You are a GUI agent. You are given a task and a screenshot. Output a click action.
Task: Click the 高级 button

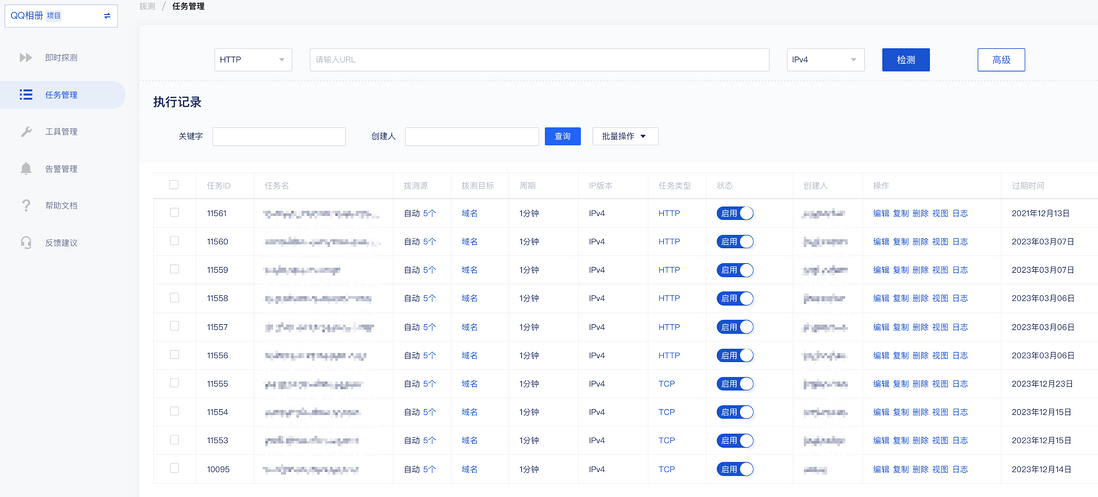(x=1001, y=60)
